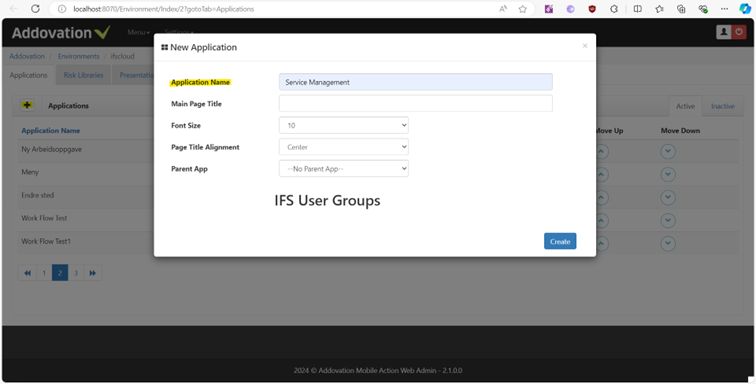Image resolution: width=756 pixels, height=384 pixels.
Task: Close the New Application dialog
Action: [585, 46]
